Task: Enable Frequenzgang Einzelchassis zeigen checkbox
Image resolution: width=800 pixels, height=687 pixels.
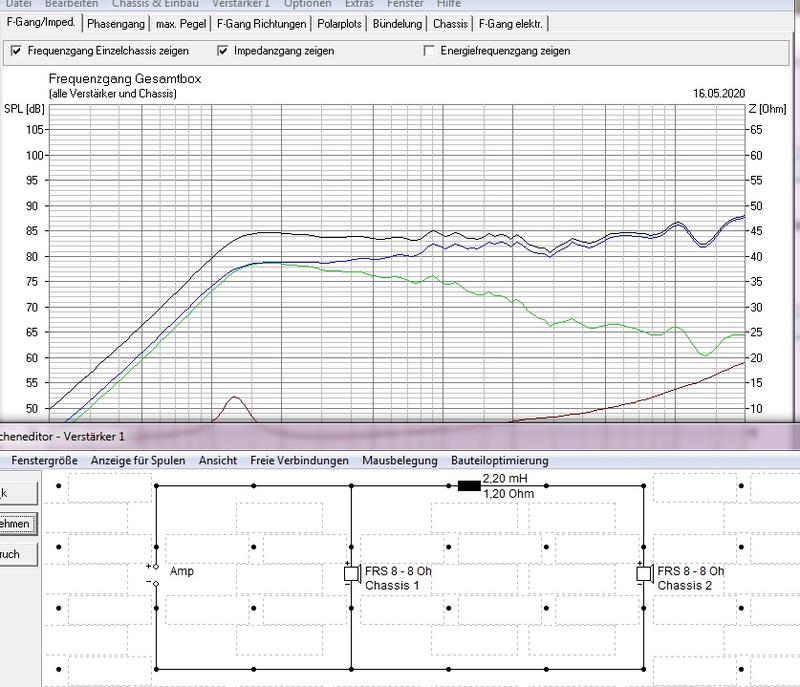Action: tap(16, 51)
